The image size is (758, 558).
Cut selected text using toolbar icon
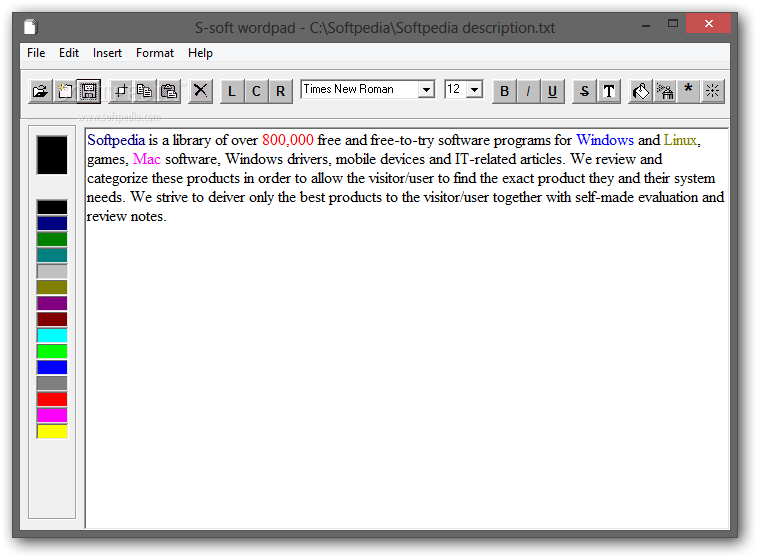(x=120, y=91)
